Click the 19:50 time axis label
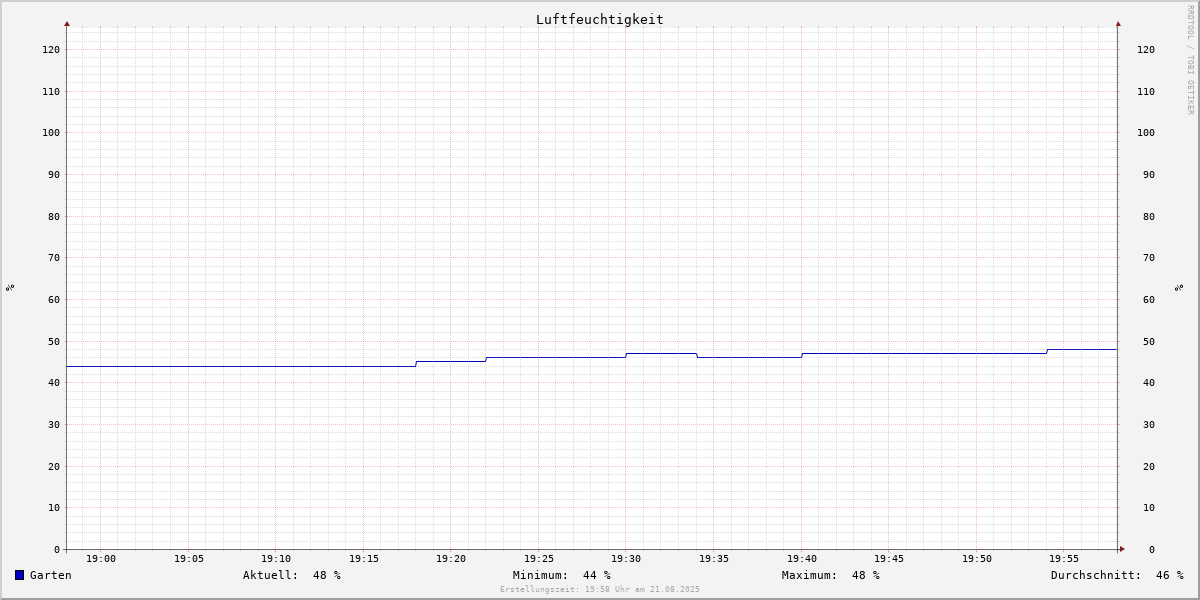The height and width of the screenshot is (600, 1200). tap(977, 559)
